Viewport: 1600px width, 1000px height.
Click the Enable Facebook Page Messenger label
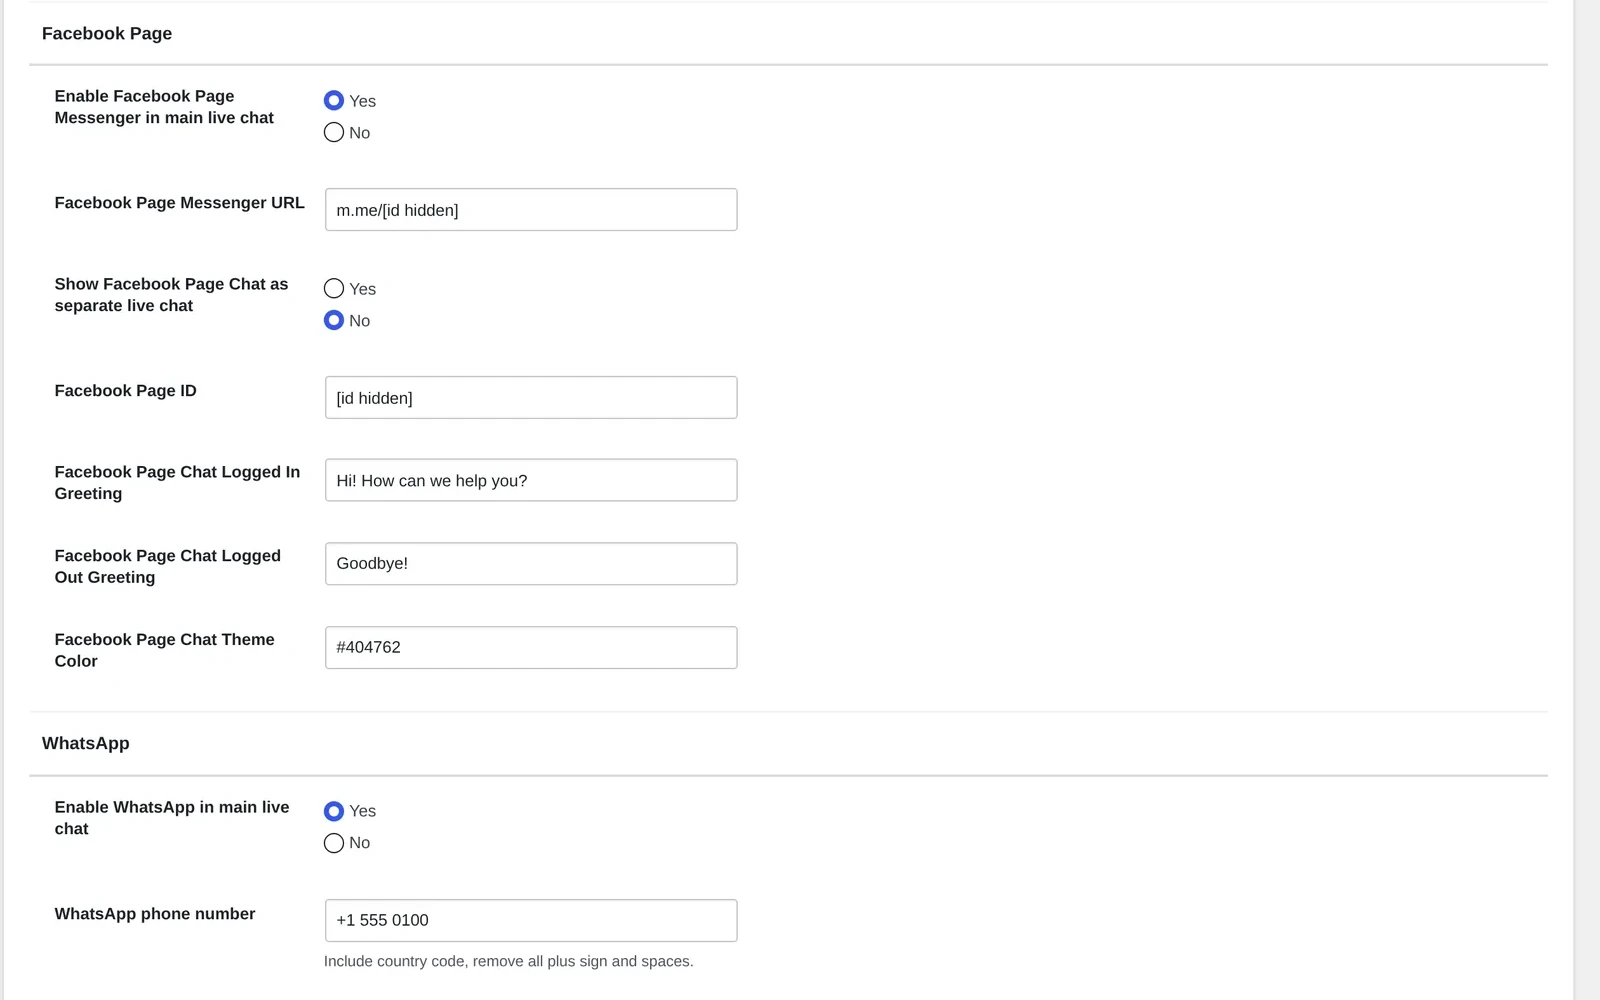tap(164, 107)
